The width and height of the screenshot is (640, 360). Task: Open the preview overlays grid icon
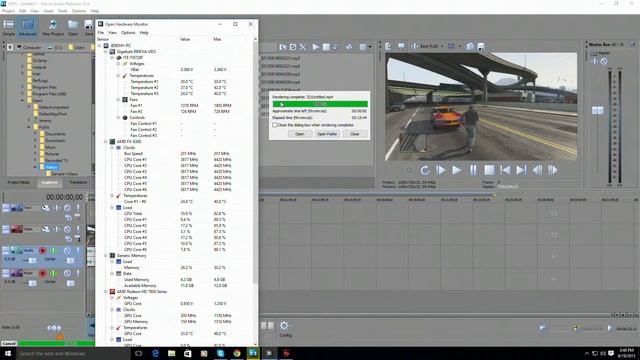click(451, 47)
